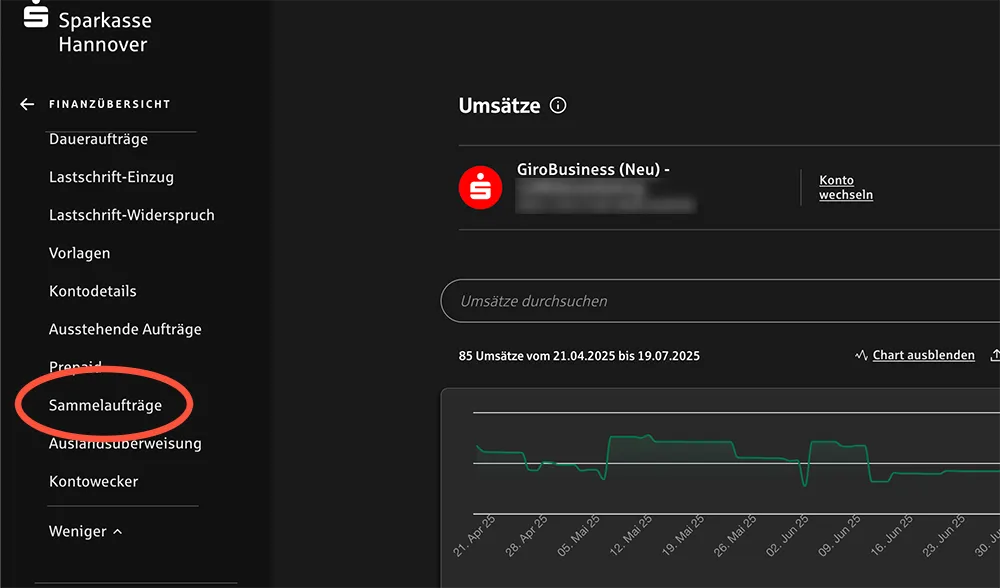Screen dimensions: 1000x588
Task: Open the Prepaid section
Action: click(76, 367)
